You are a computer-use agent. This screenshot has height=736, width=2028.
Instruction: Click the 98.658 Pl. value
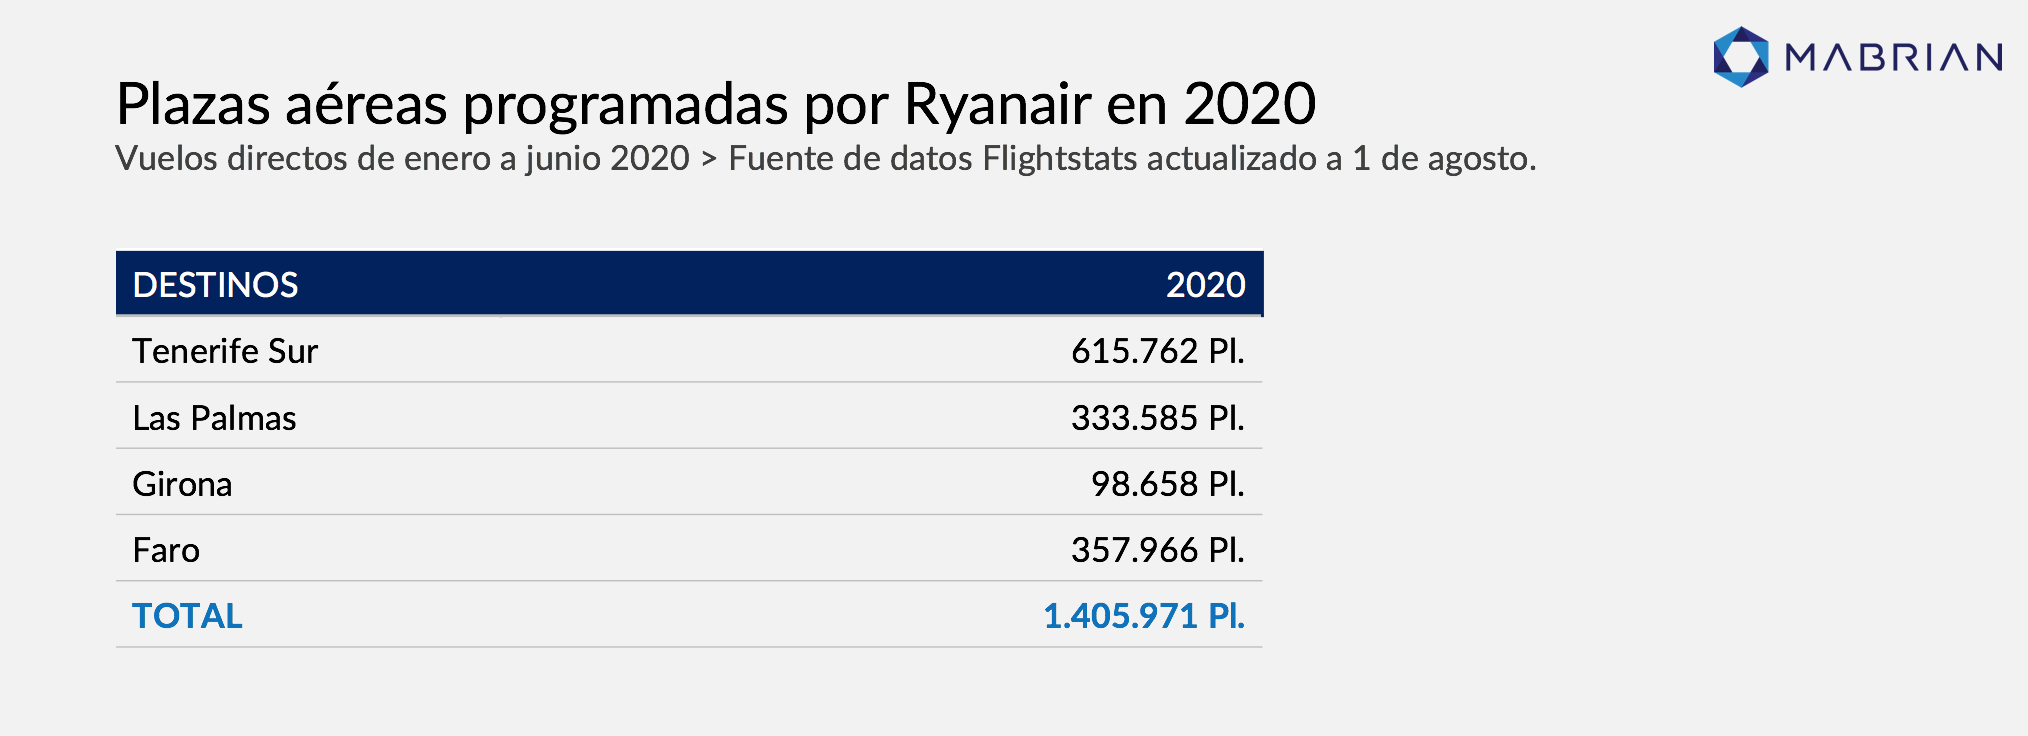(1168, 484)
